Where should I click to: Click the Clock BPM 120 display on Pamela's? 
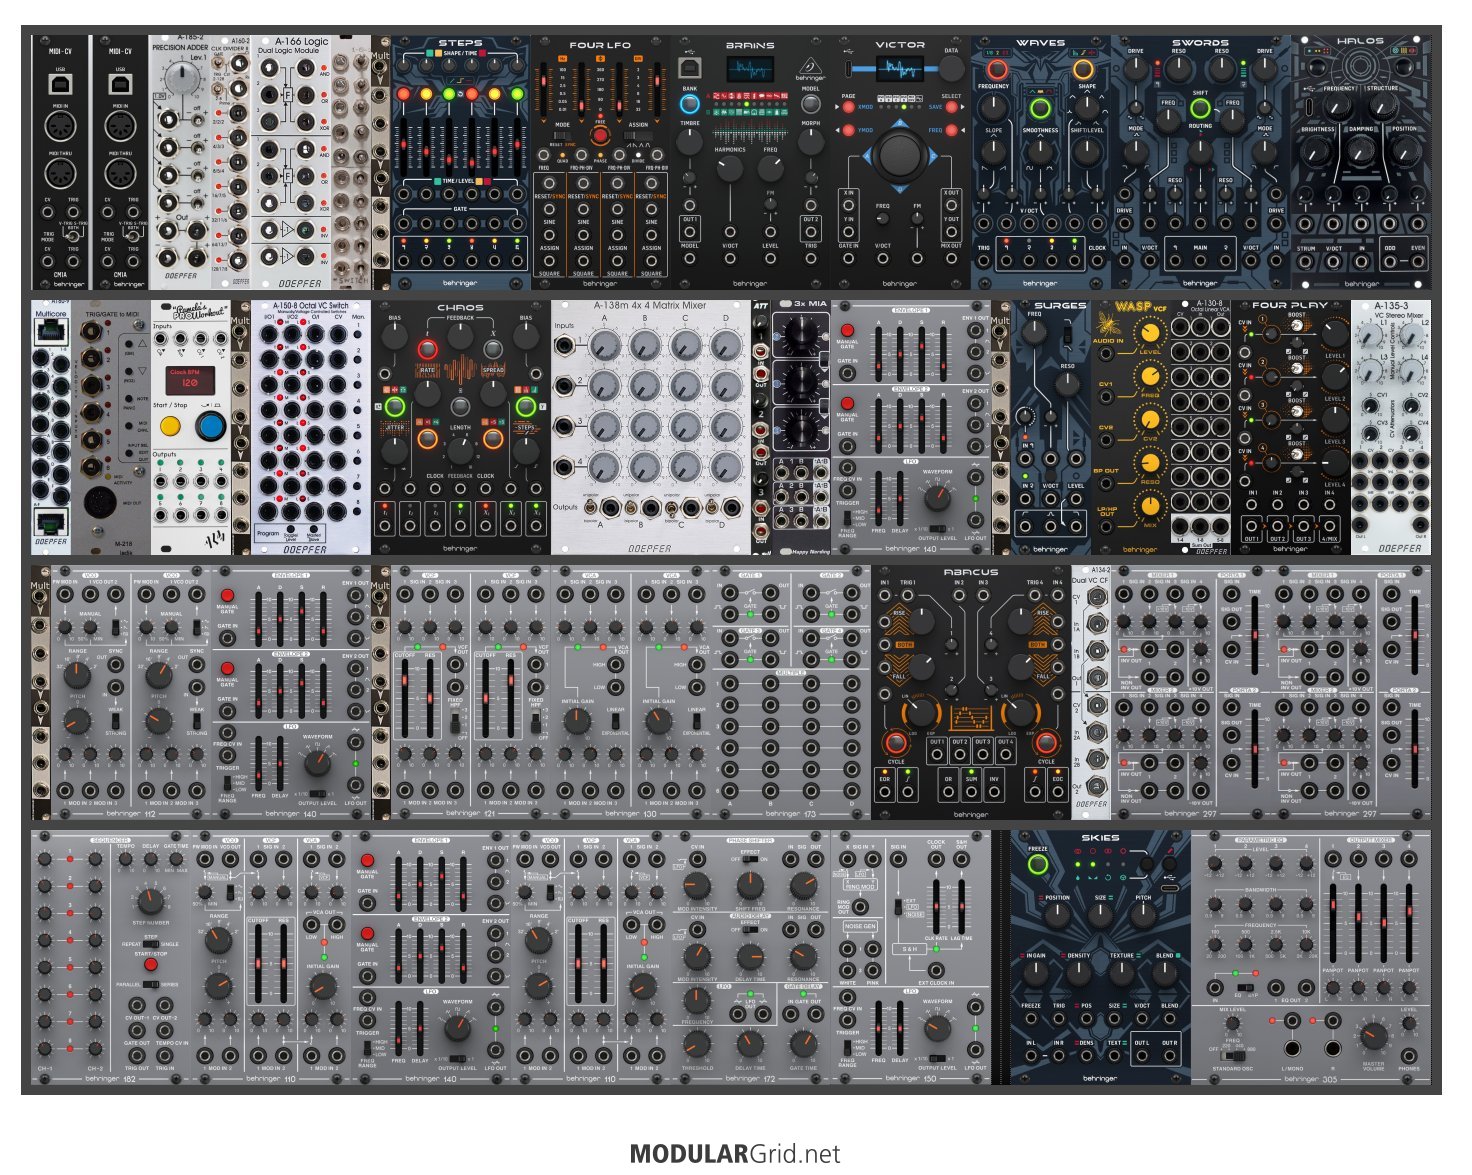[191, 380]
